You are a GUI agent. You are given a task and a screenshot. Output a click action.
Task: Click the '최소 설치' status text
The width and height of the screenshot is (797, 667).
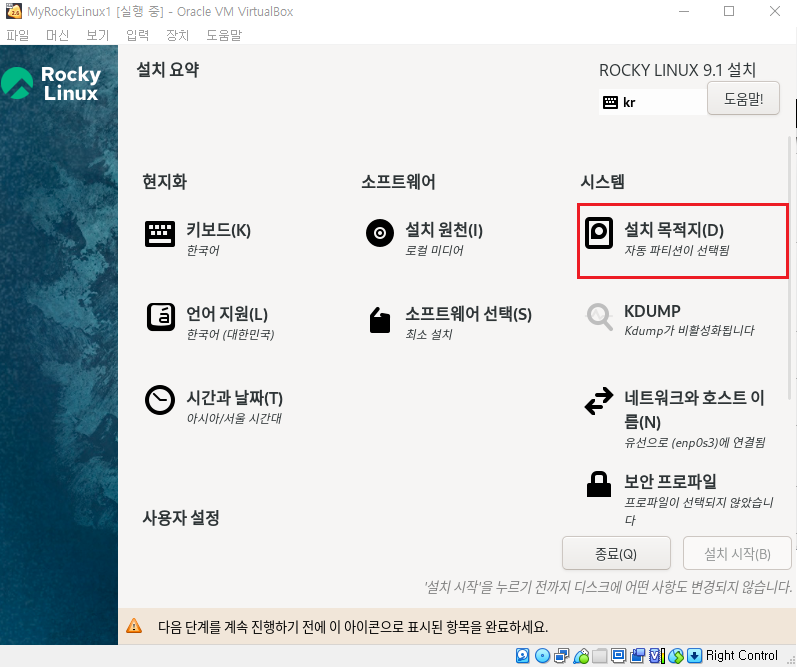click(428, 334)
